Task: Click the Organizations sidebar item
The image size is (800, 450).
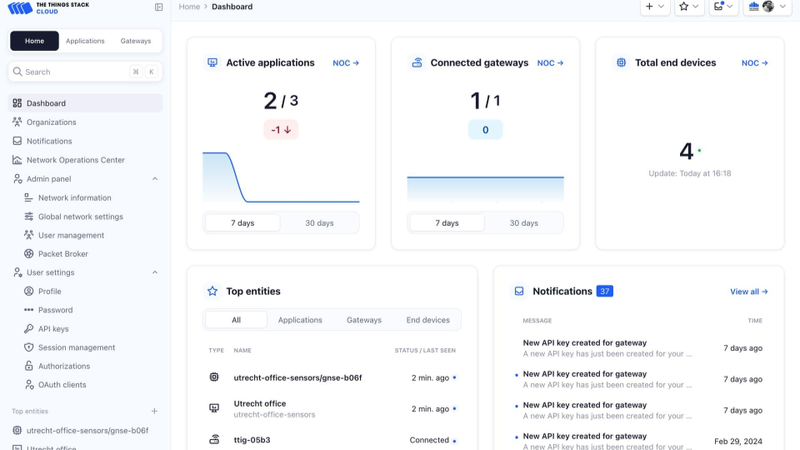Action: 51,122
